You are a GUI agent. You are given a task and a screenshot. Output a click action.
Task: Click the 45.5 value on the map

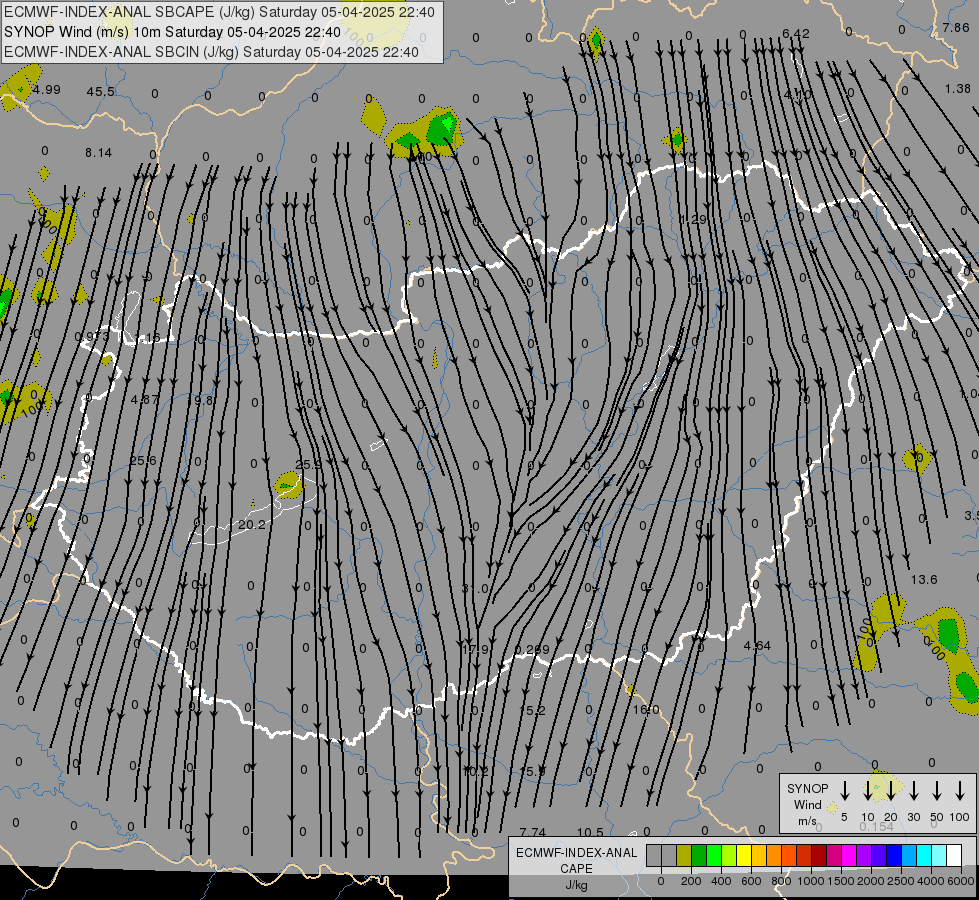coord(101,92)
